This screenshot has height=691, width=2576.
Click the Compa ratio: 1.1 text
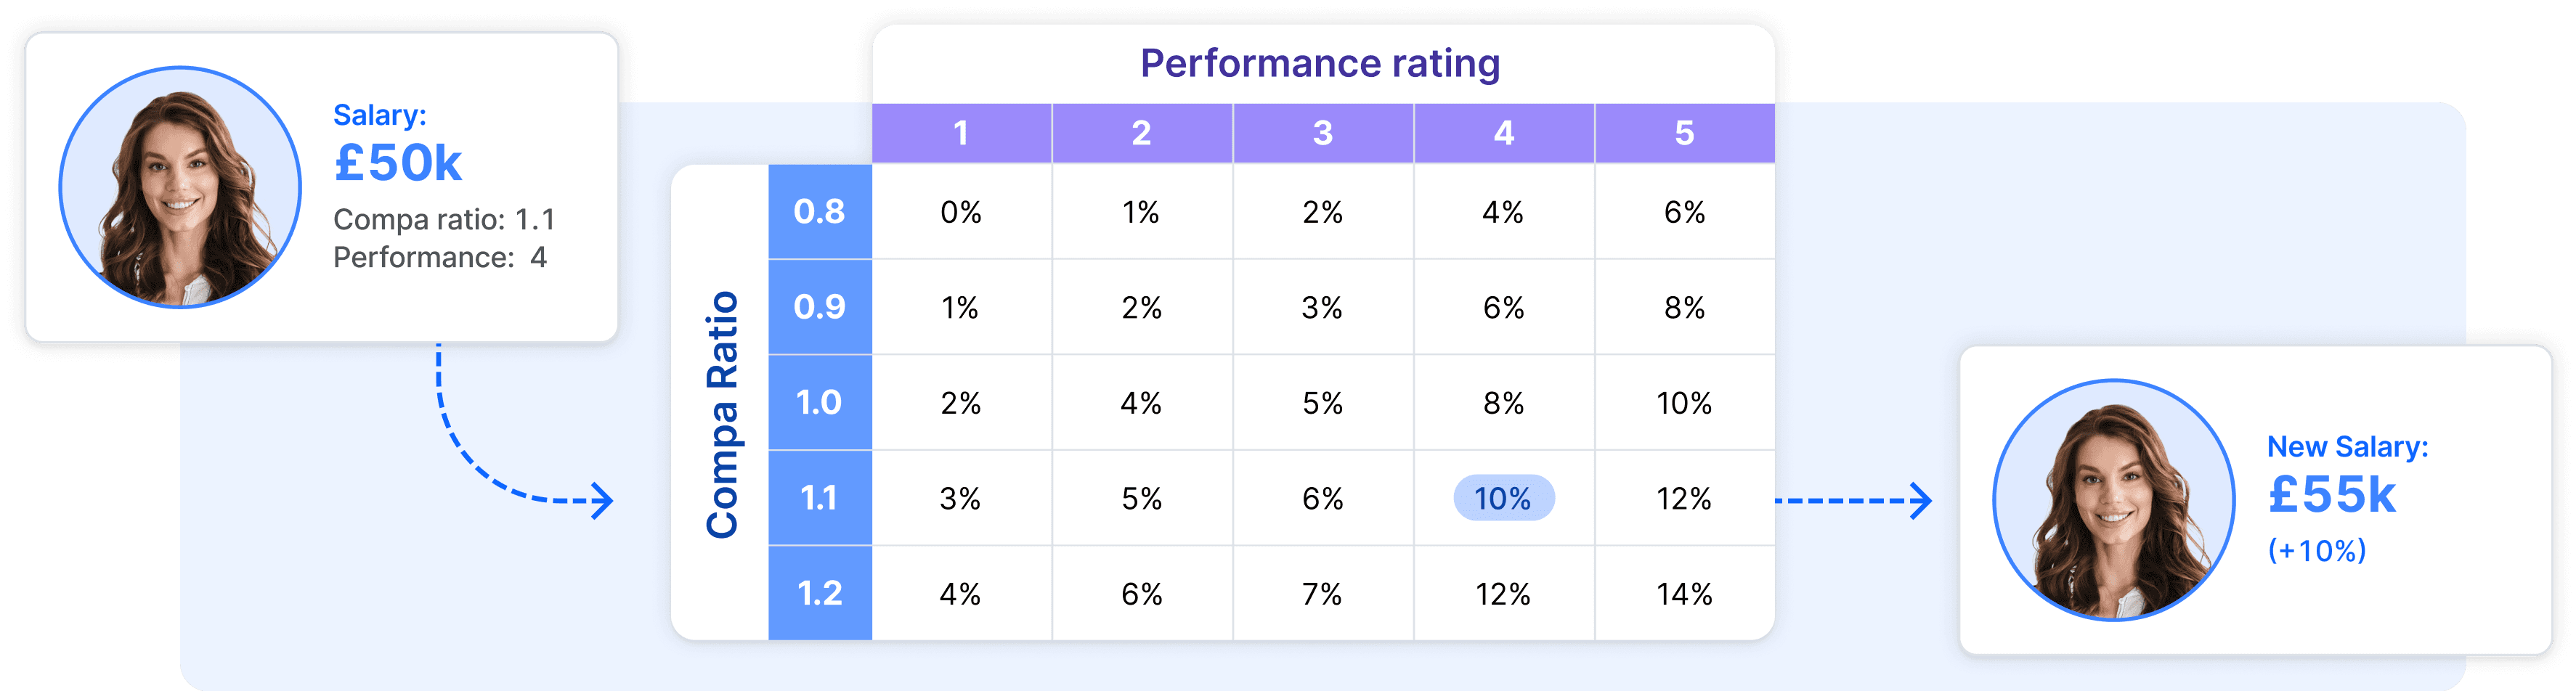click(444, 219)
